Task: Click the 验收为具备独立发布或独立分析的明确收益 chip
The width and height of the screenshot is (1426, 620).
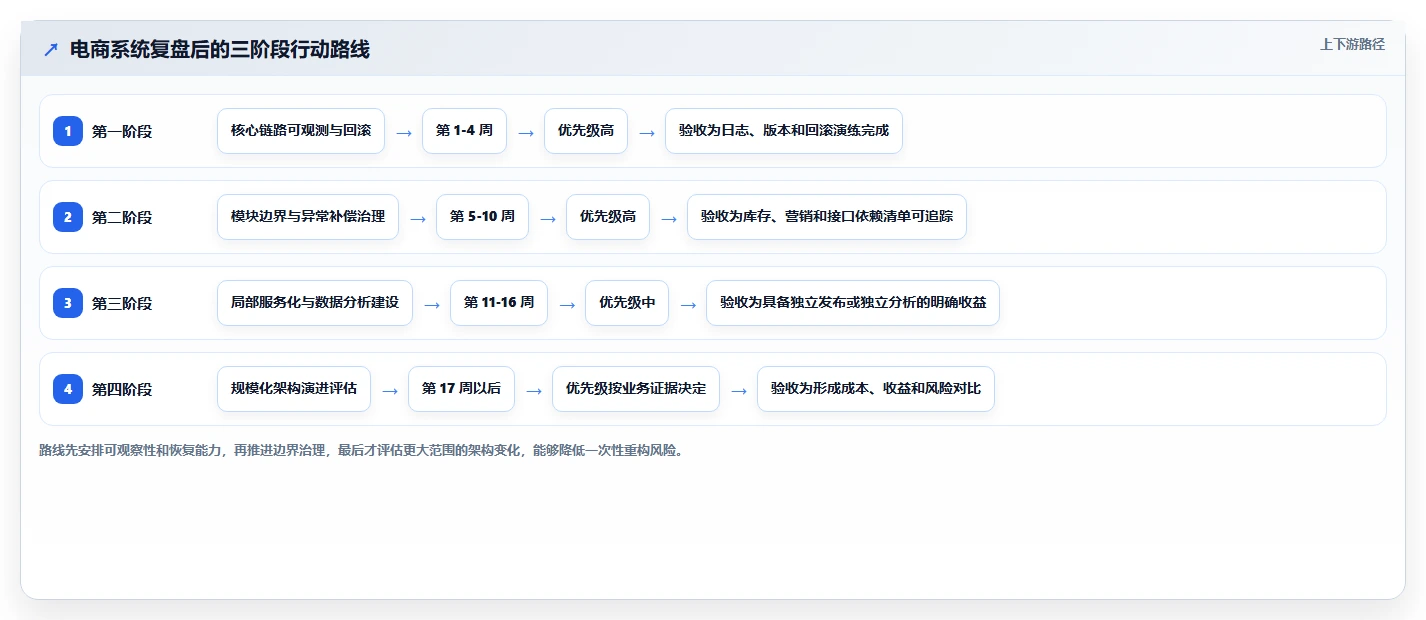Action: coord(853,303)
